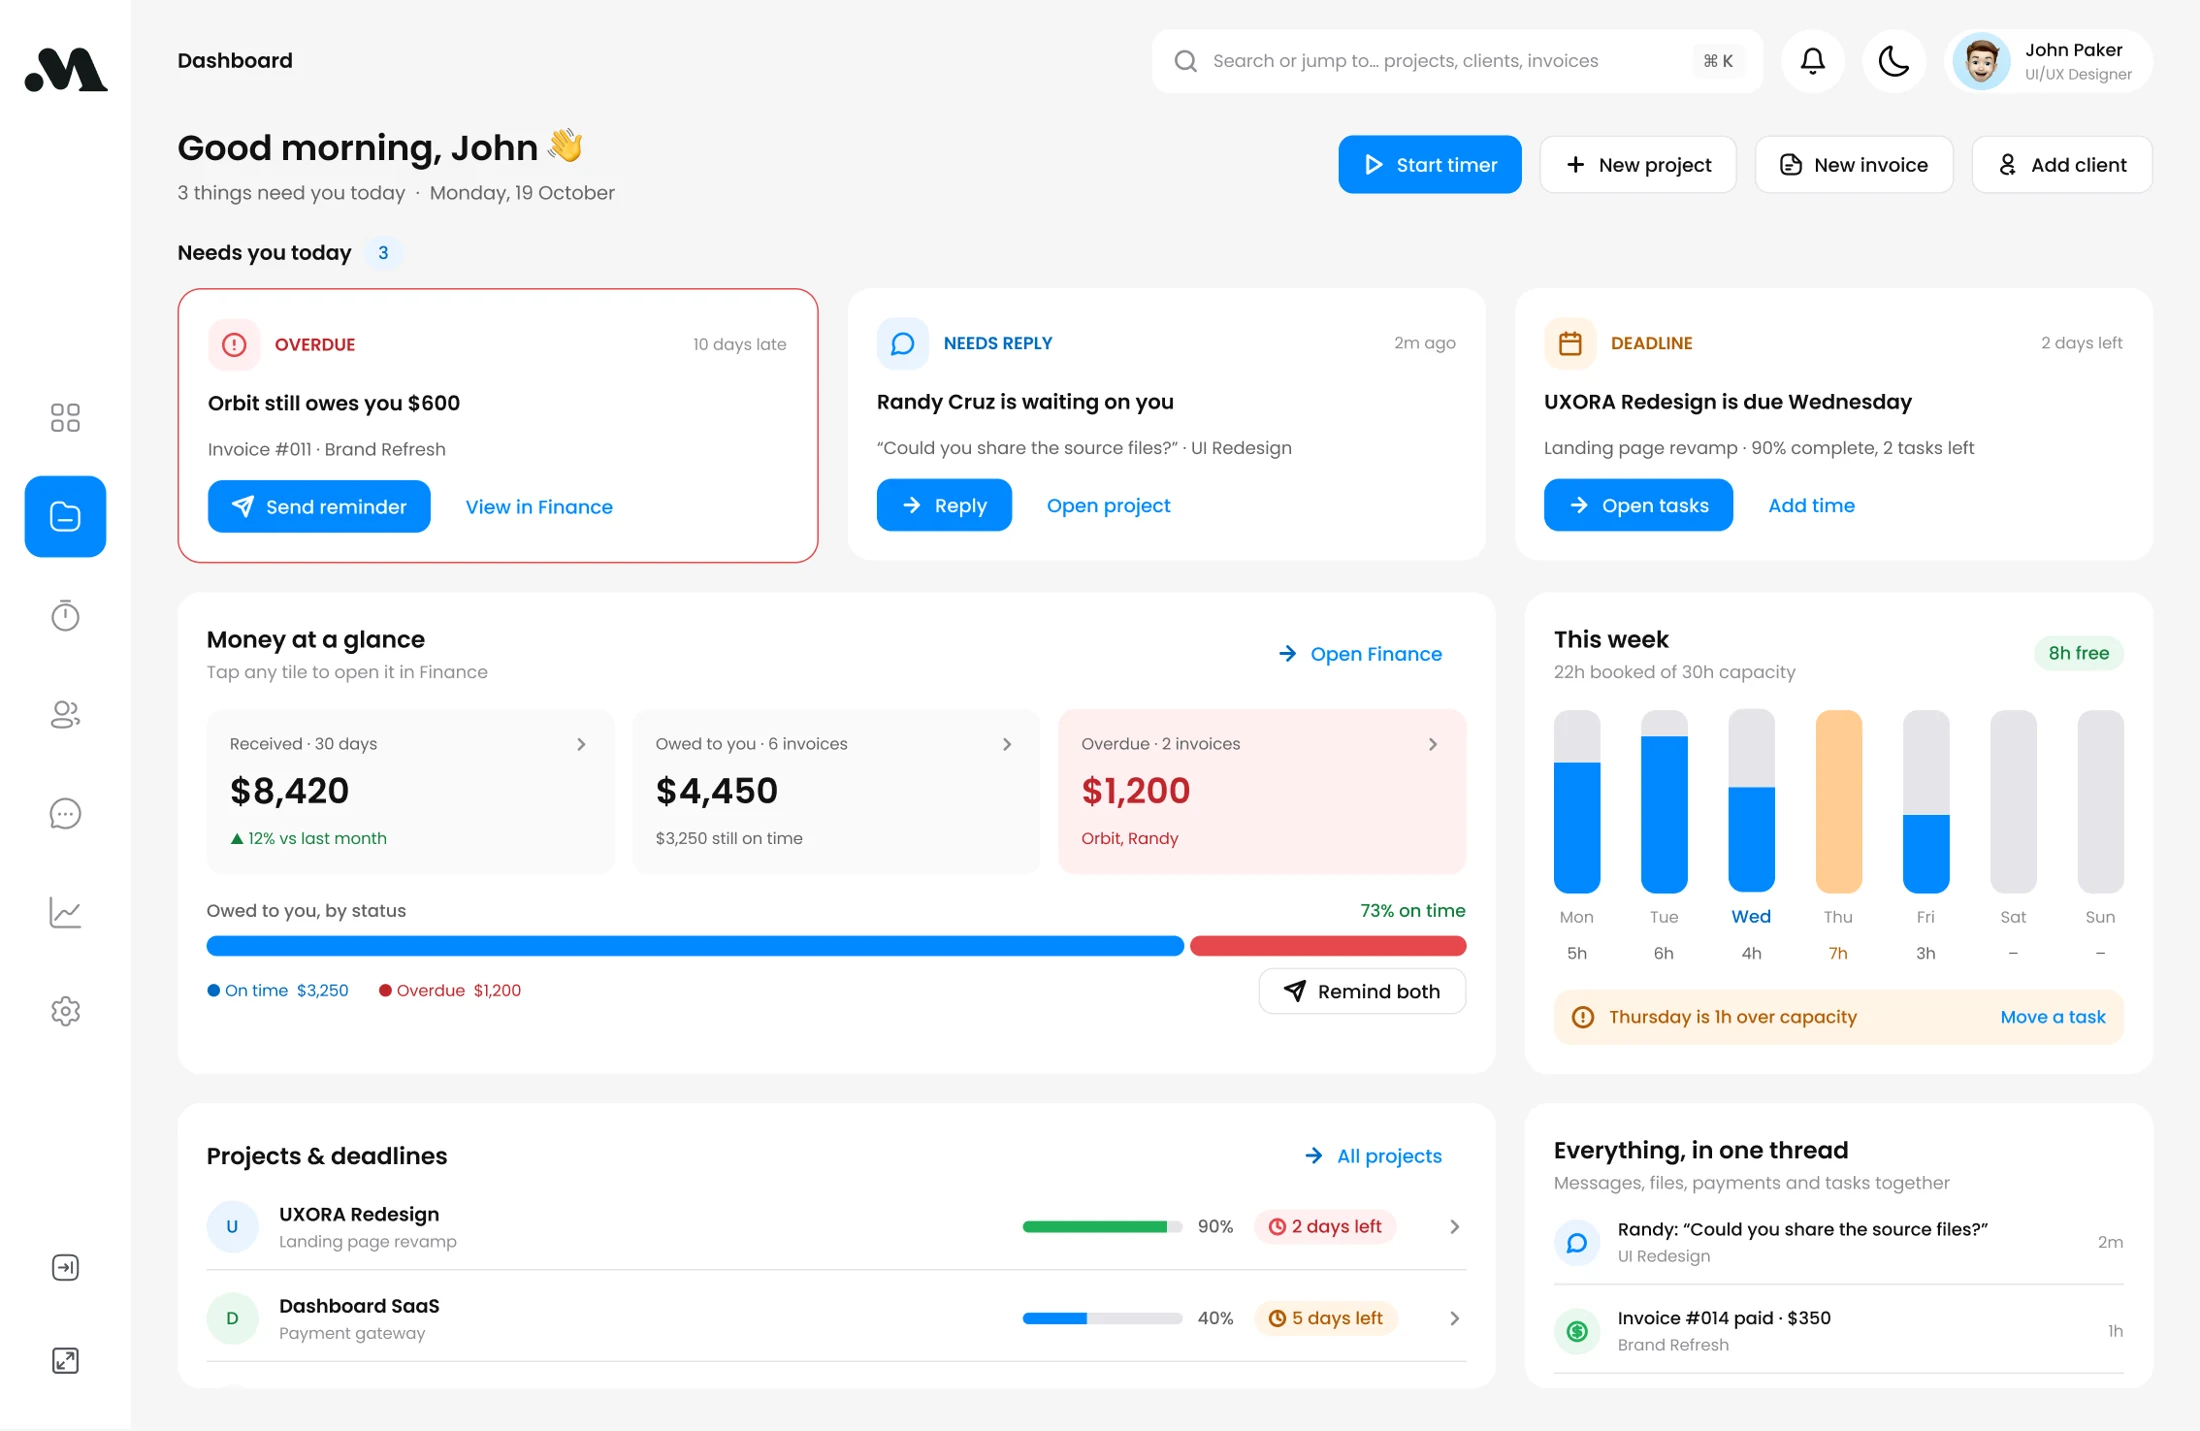Screen dimensions: 2200x1431
Task: Open the settings gear icon in sidebar
Action: [65, 1011]
